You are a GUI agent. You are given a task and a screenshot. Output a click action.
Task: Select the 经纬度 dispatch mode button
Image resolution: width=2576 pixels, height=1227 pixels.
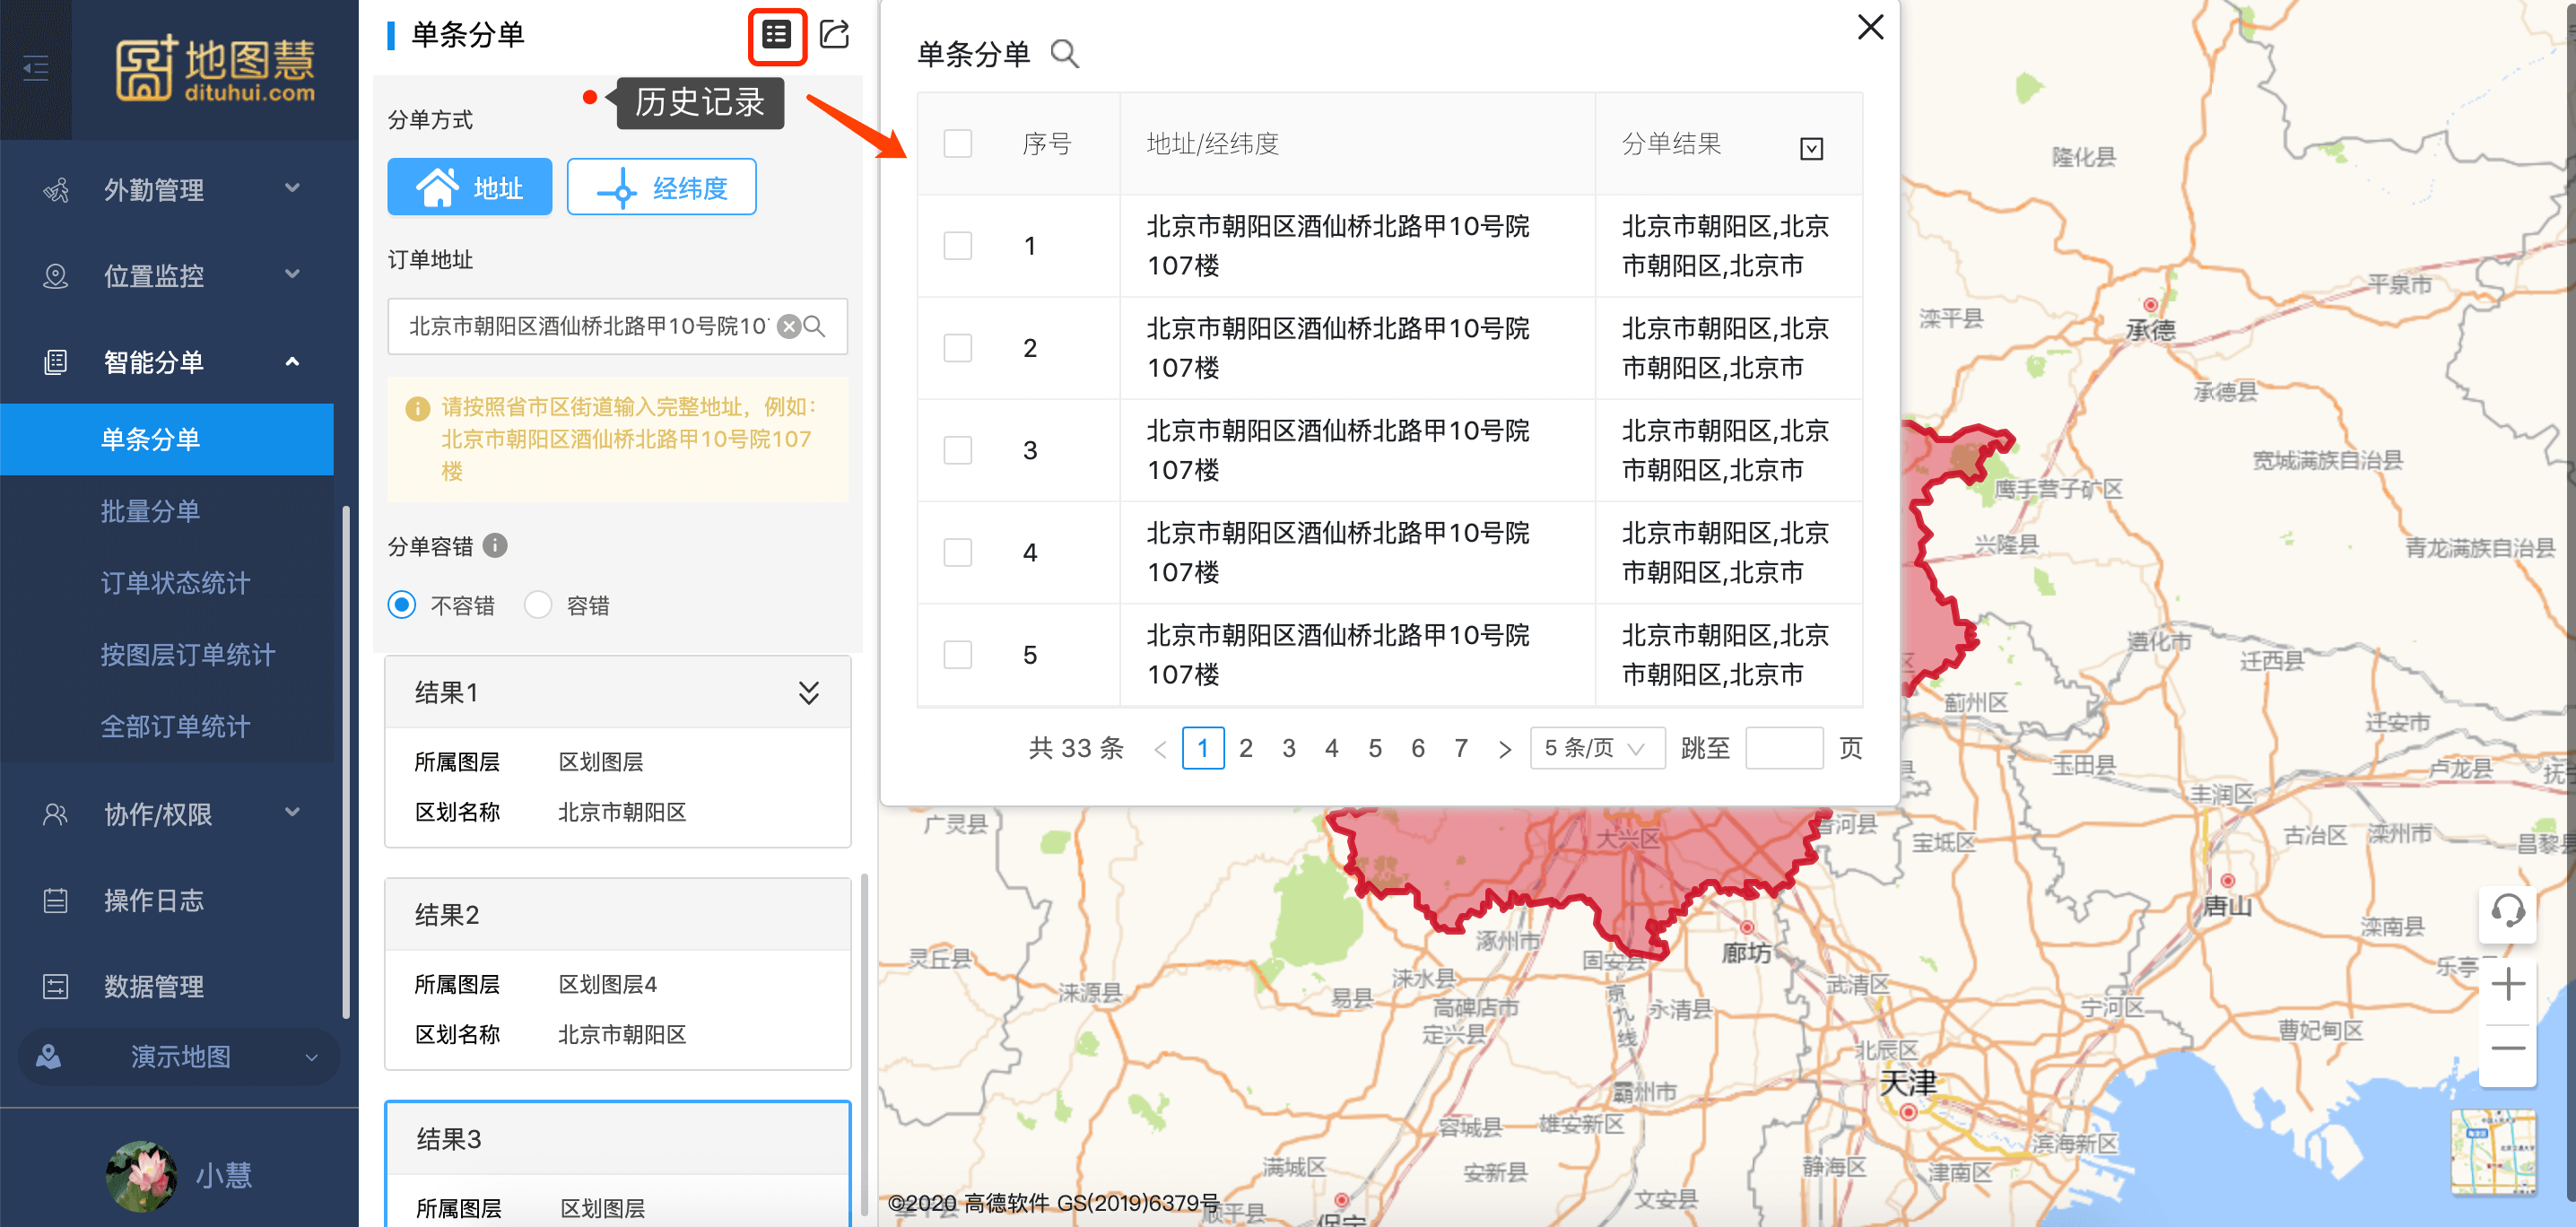(x=662, y=186)
